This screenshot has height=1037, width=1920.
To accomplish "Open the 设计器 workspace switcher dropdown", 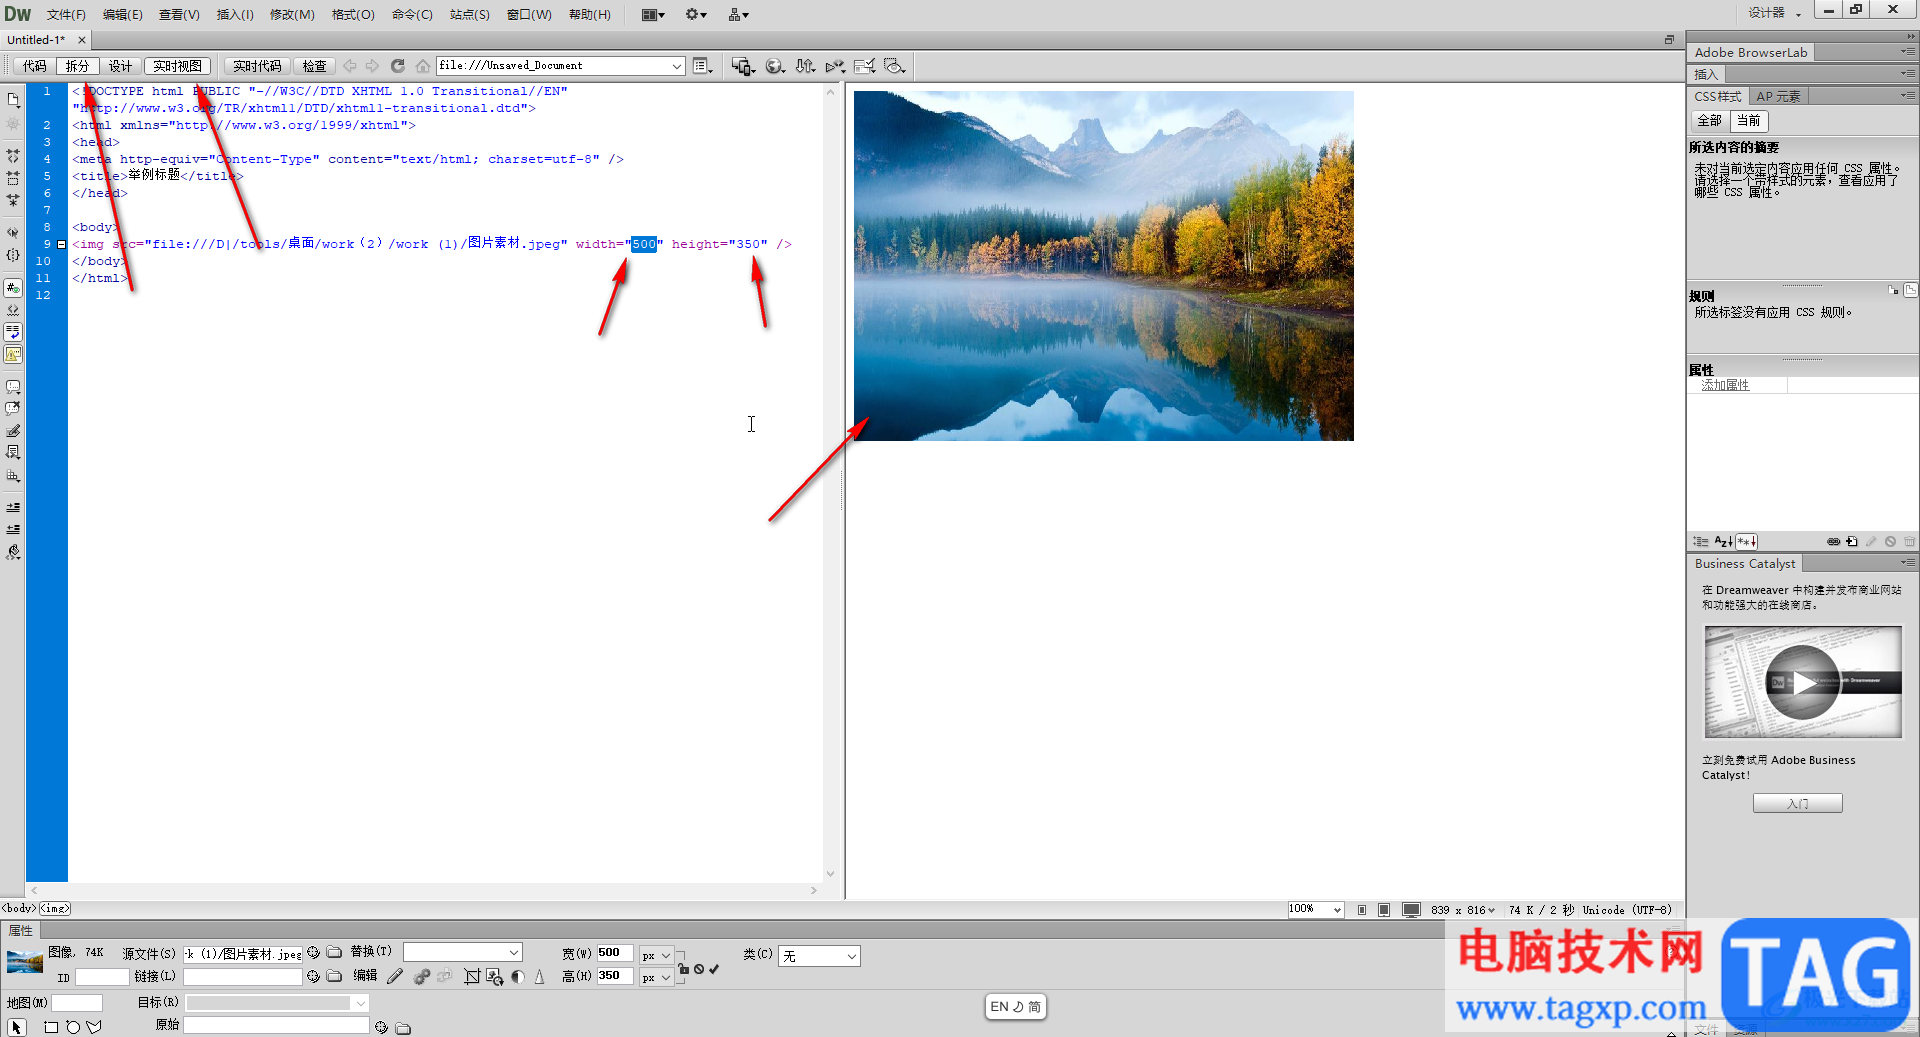I will click(1776, 13).
